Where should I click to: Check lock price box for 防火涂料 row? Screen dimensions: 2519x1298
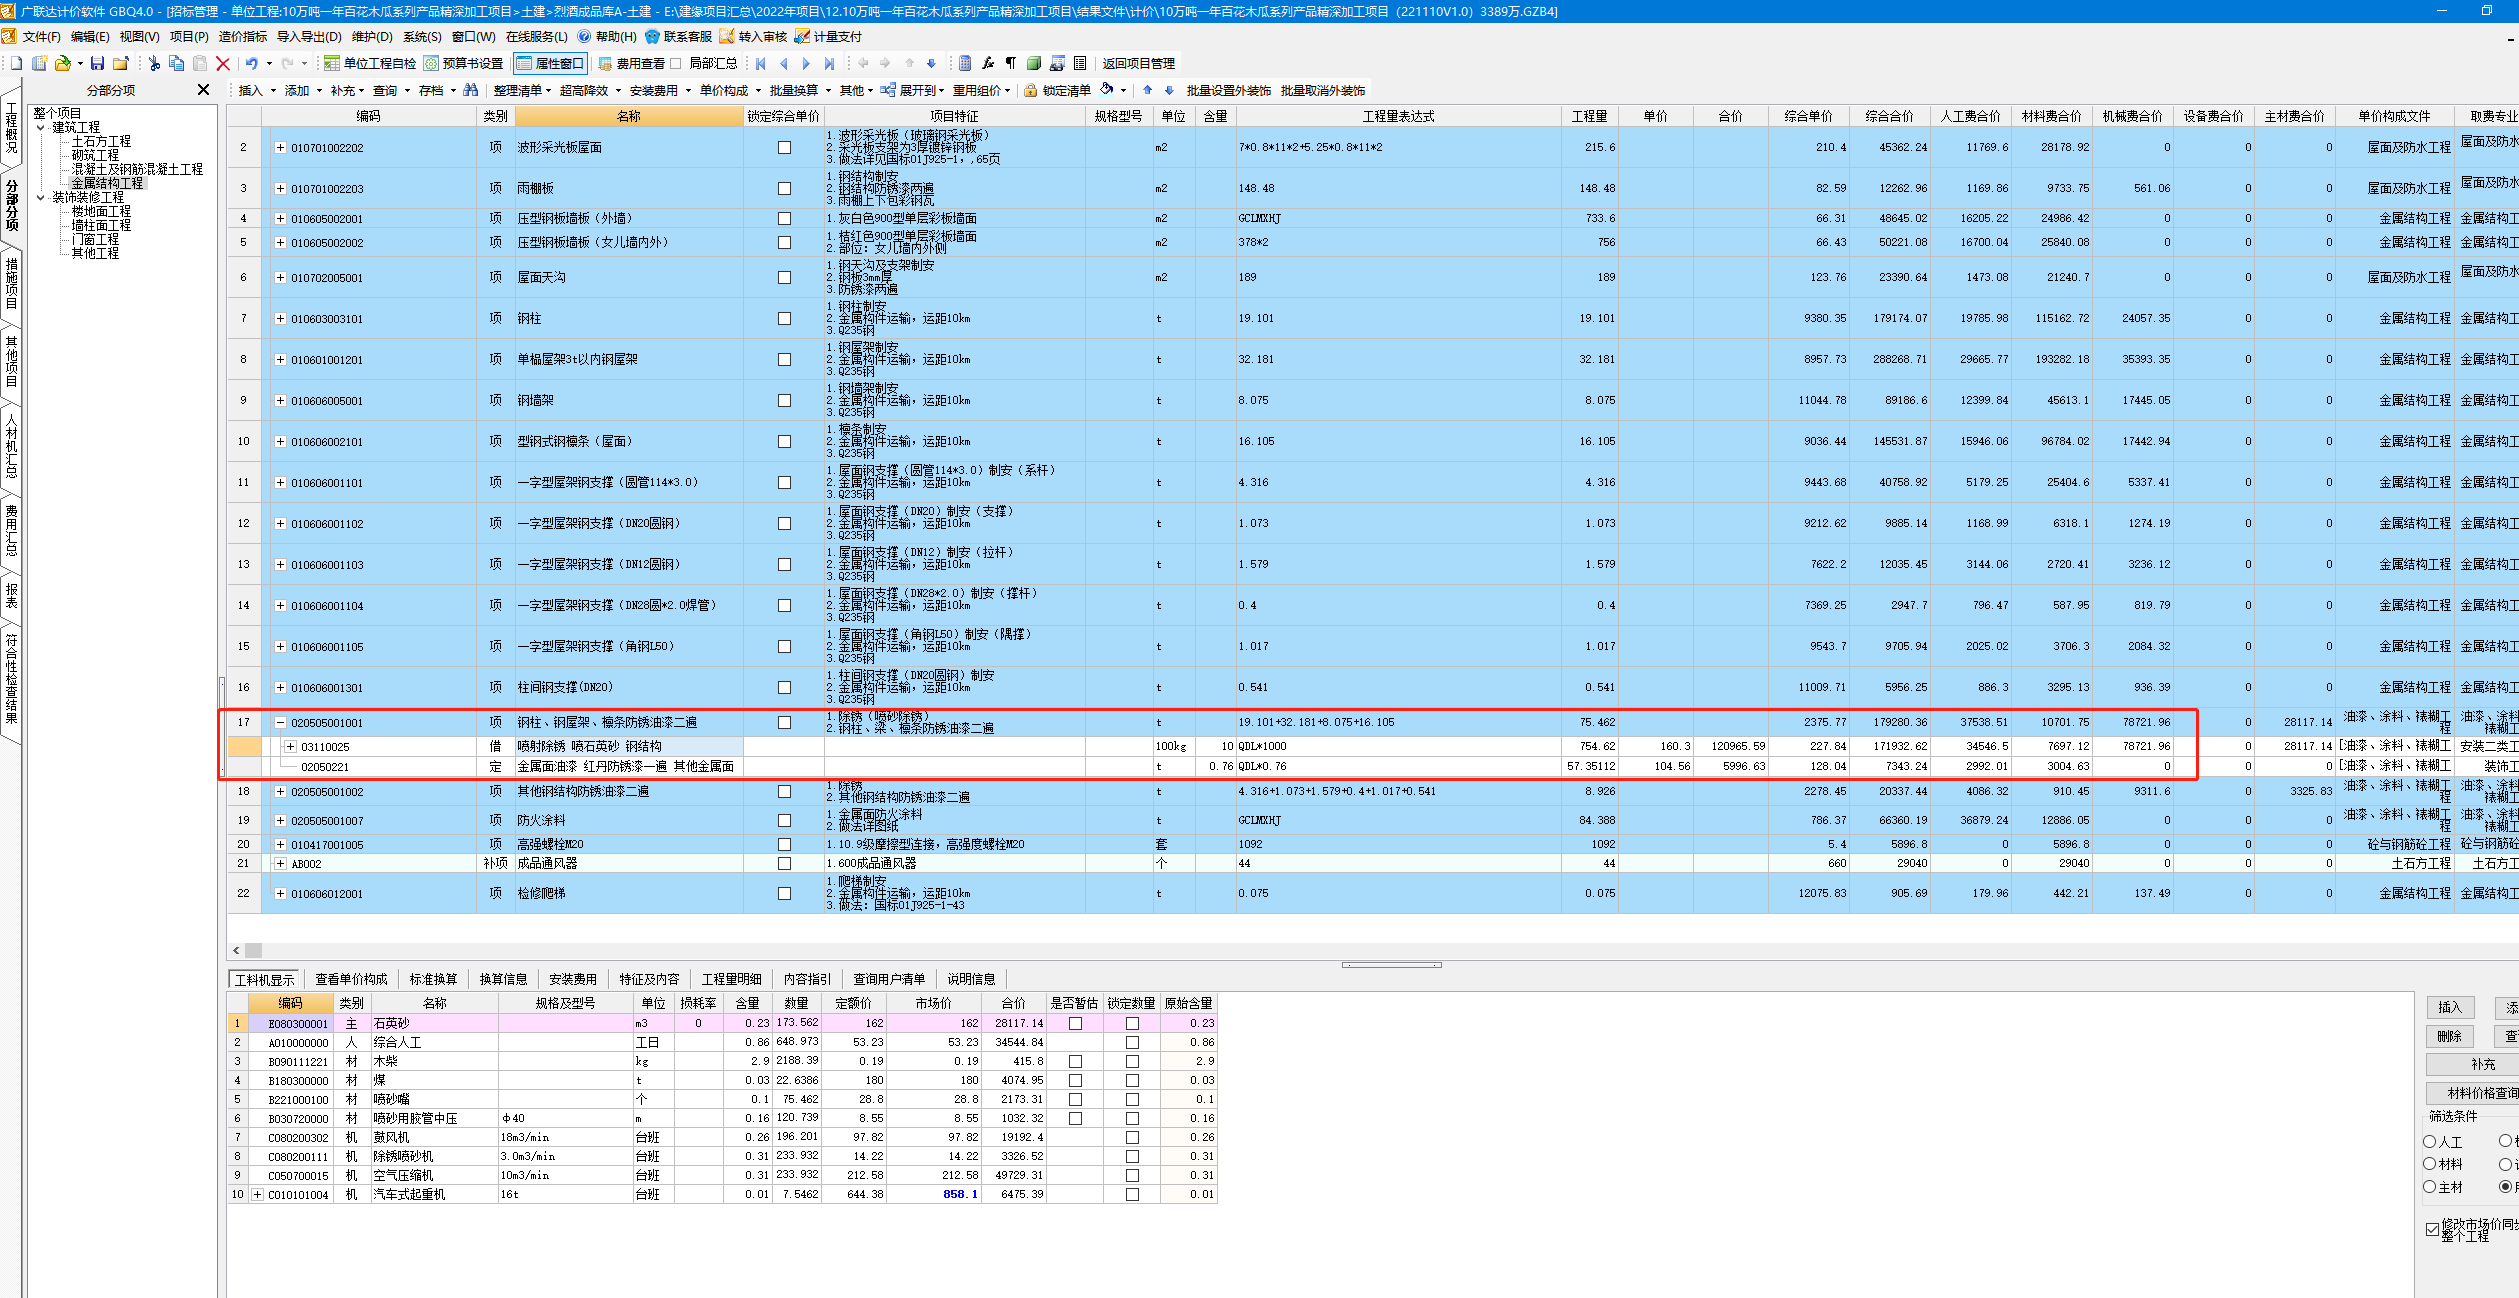pos(784,820)
